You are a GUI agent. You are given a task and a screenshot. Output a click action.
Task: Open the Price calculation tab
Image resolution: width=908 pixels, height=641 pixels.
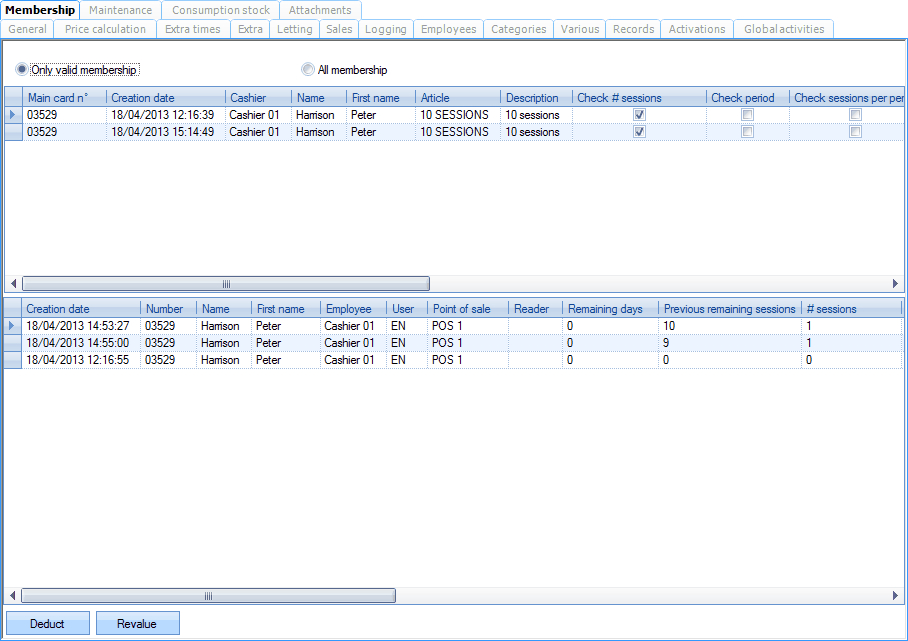coord(105,29)
